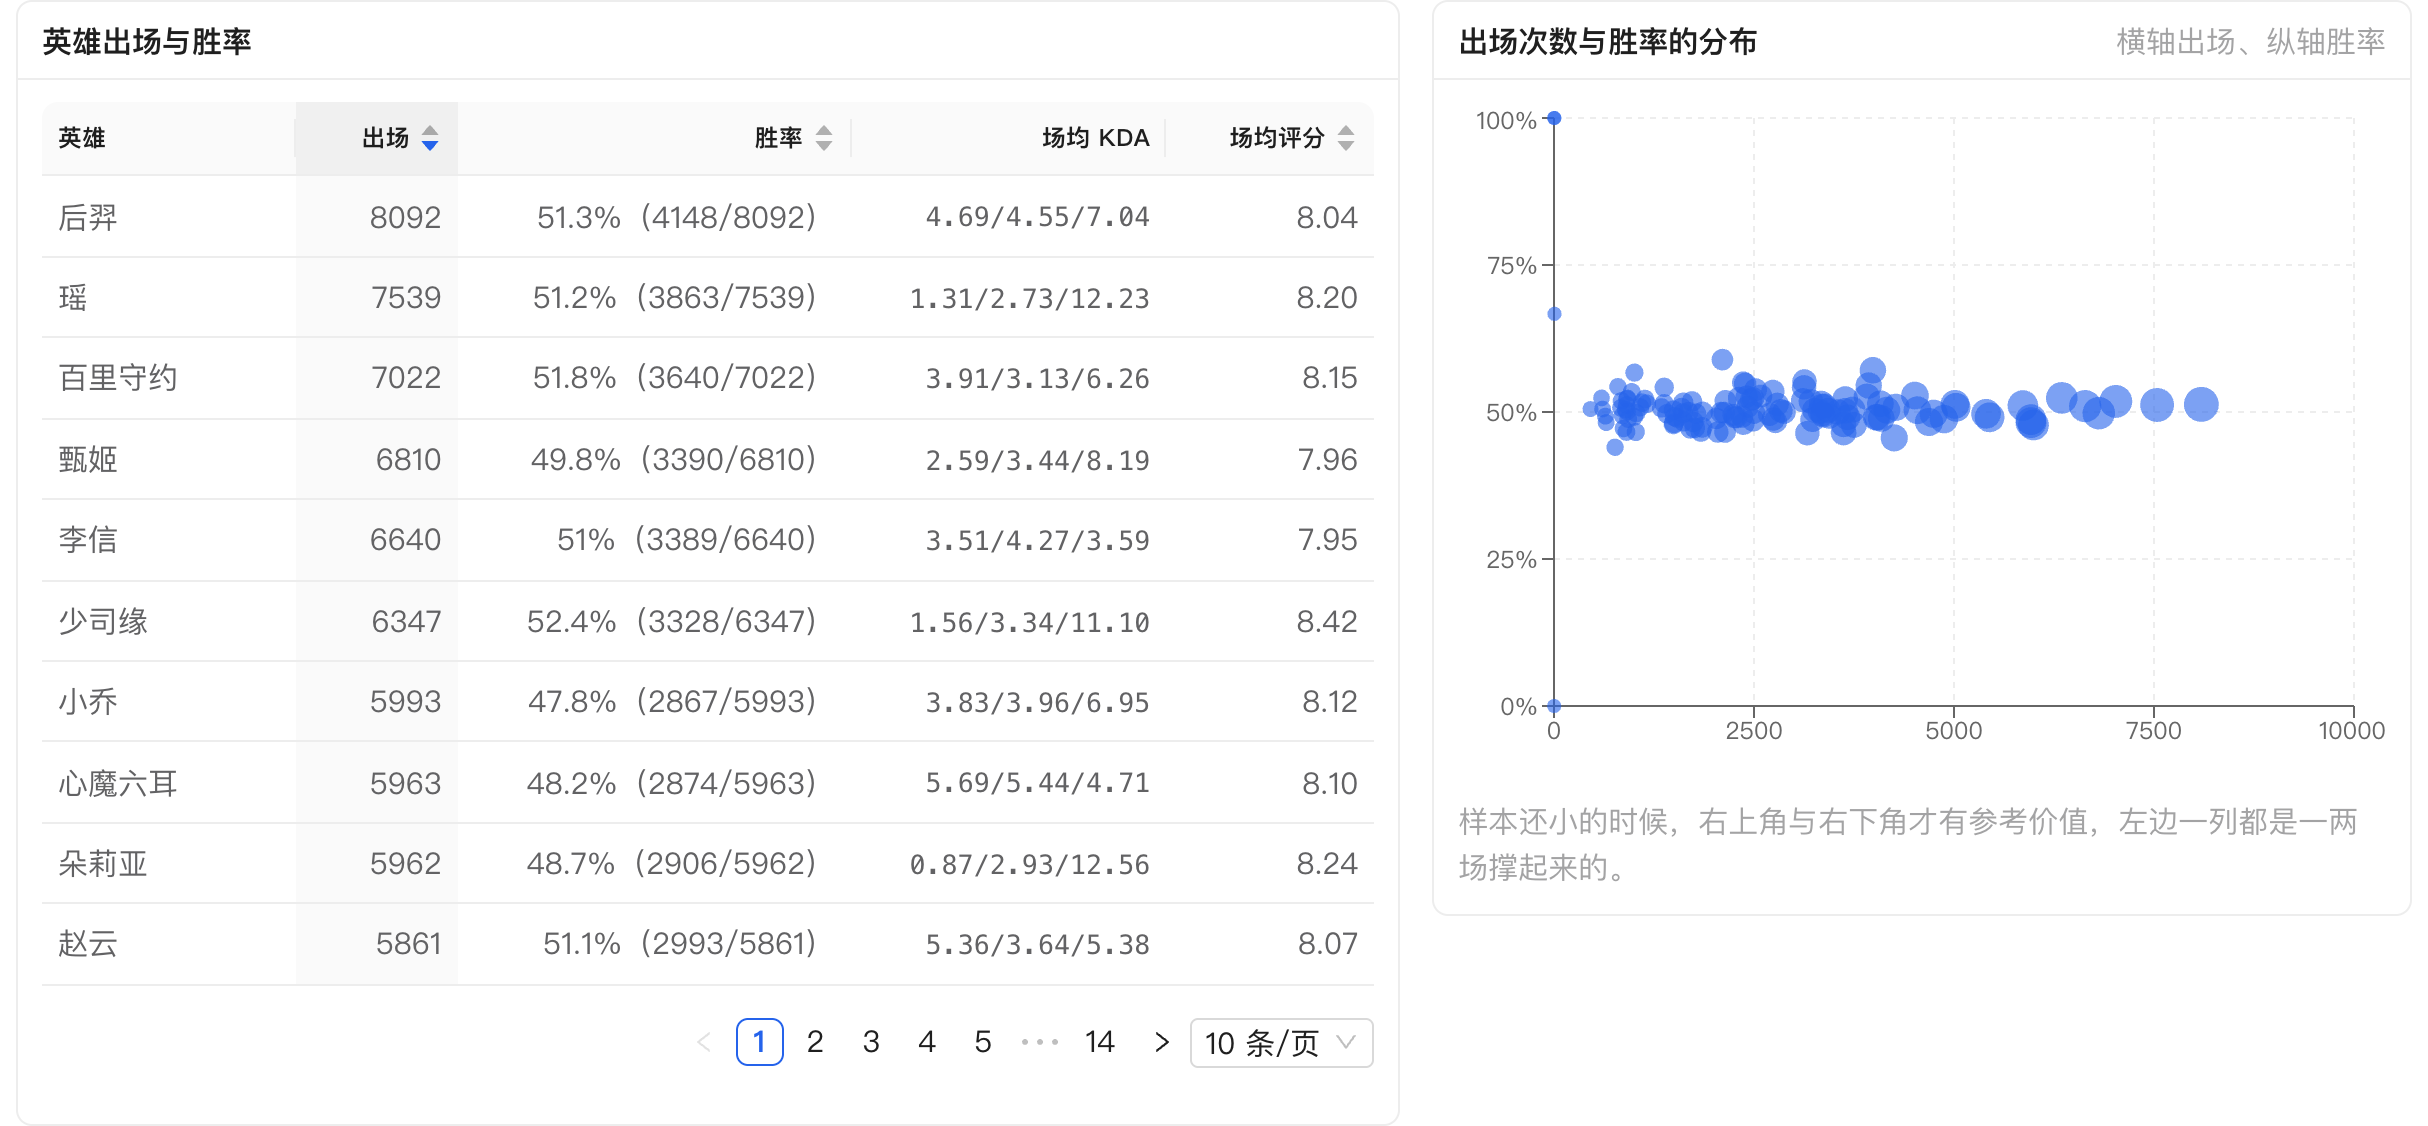This screenshot has width=2428, height=1126.
Task: Select hero name 小乔
Action: click(88, 702)
